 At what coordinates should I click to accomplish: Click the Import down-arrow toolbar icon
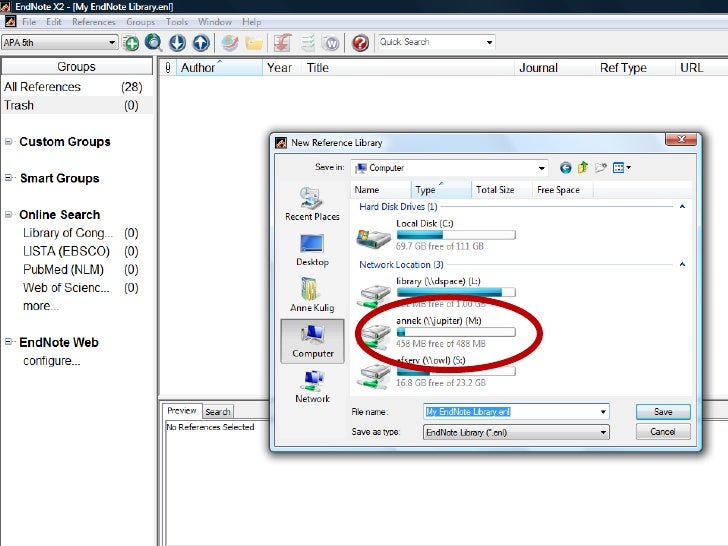(177, 43)
